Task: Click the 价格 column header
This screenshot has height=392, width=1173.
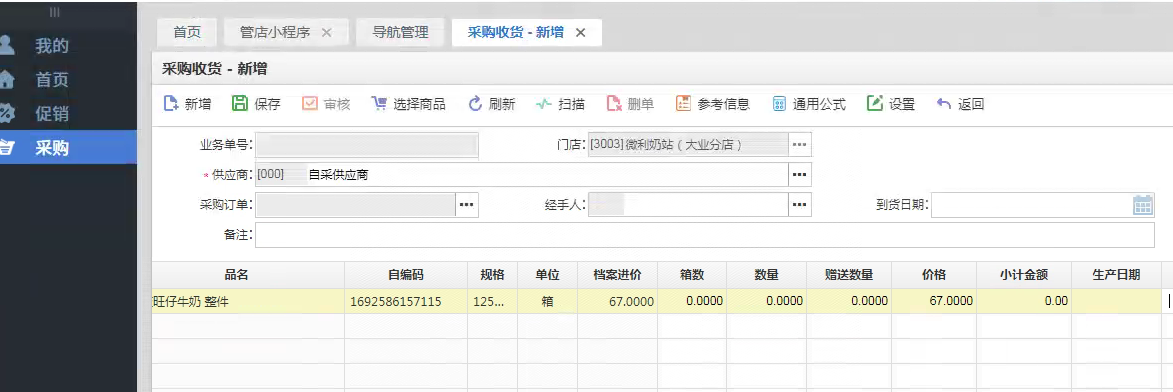Action: [934, 275]
